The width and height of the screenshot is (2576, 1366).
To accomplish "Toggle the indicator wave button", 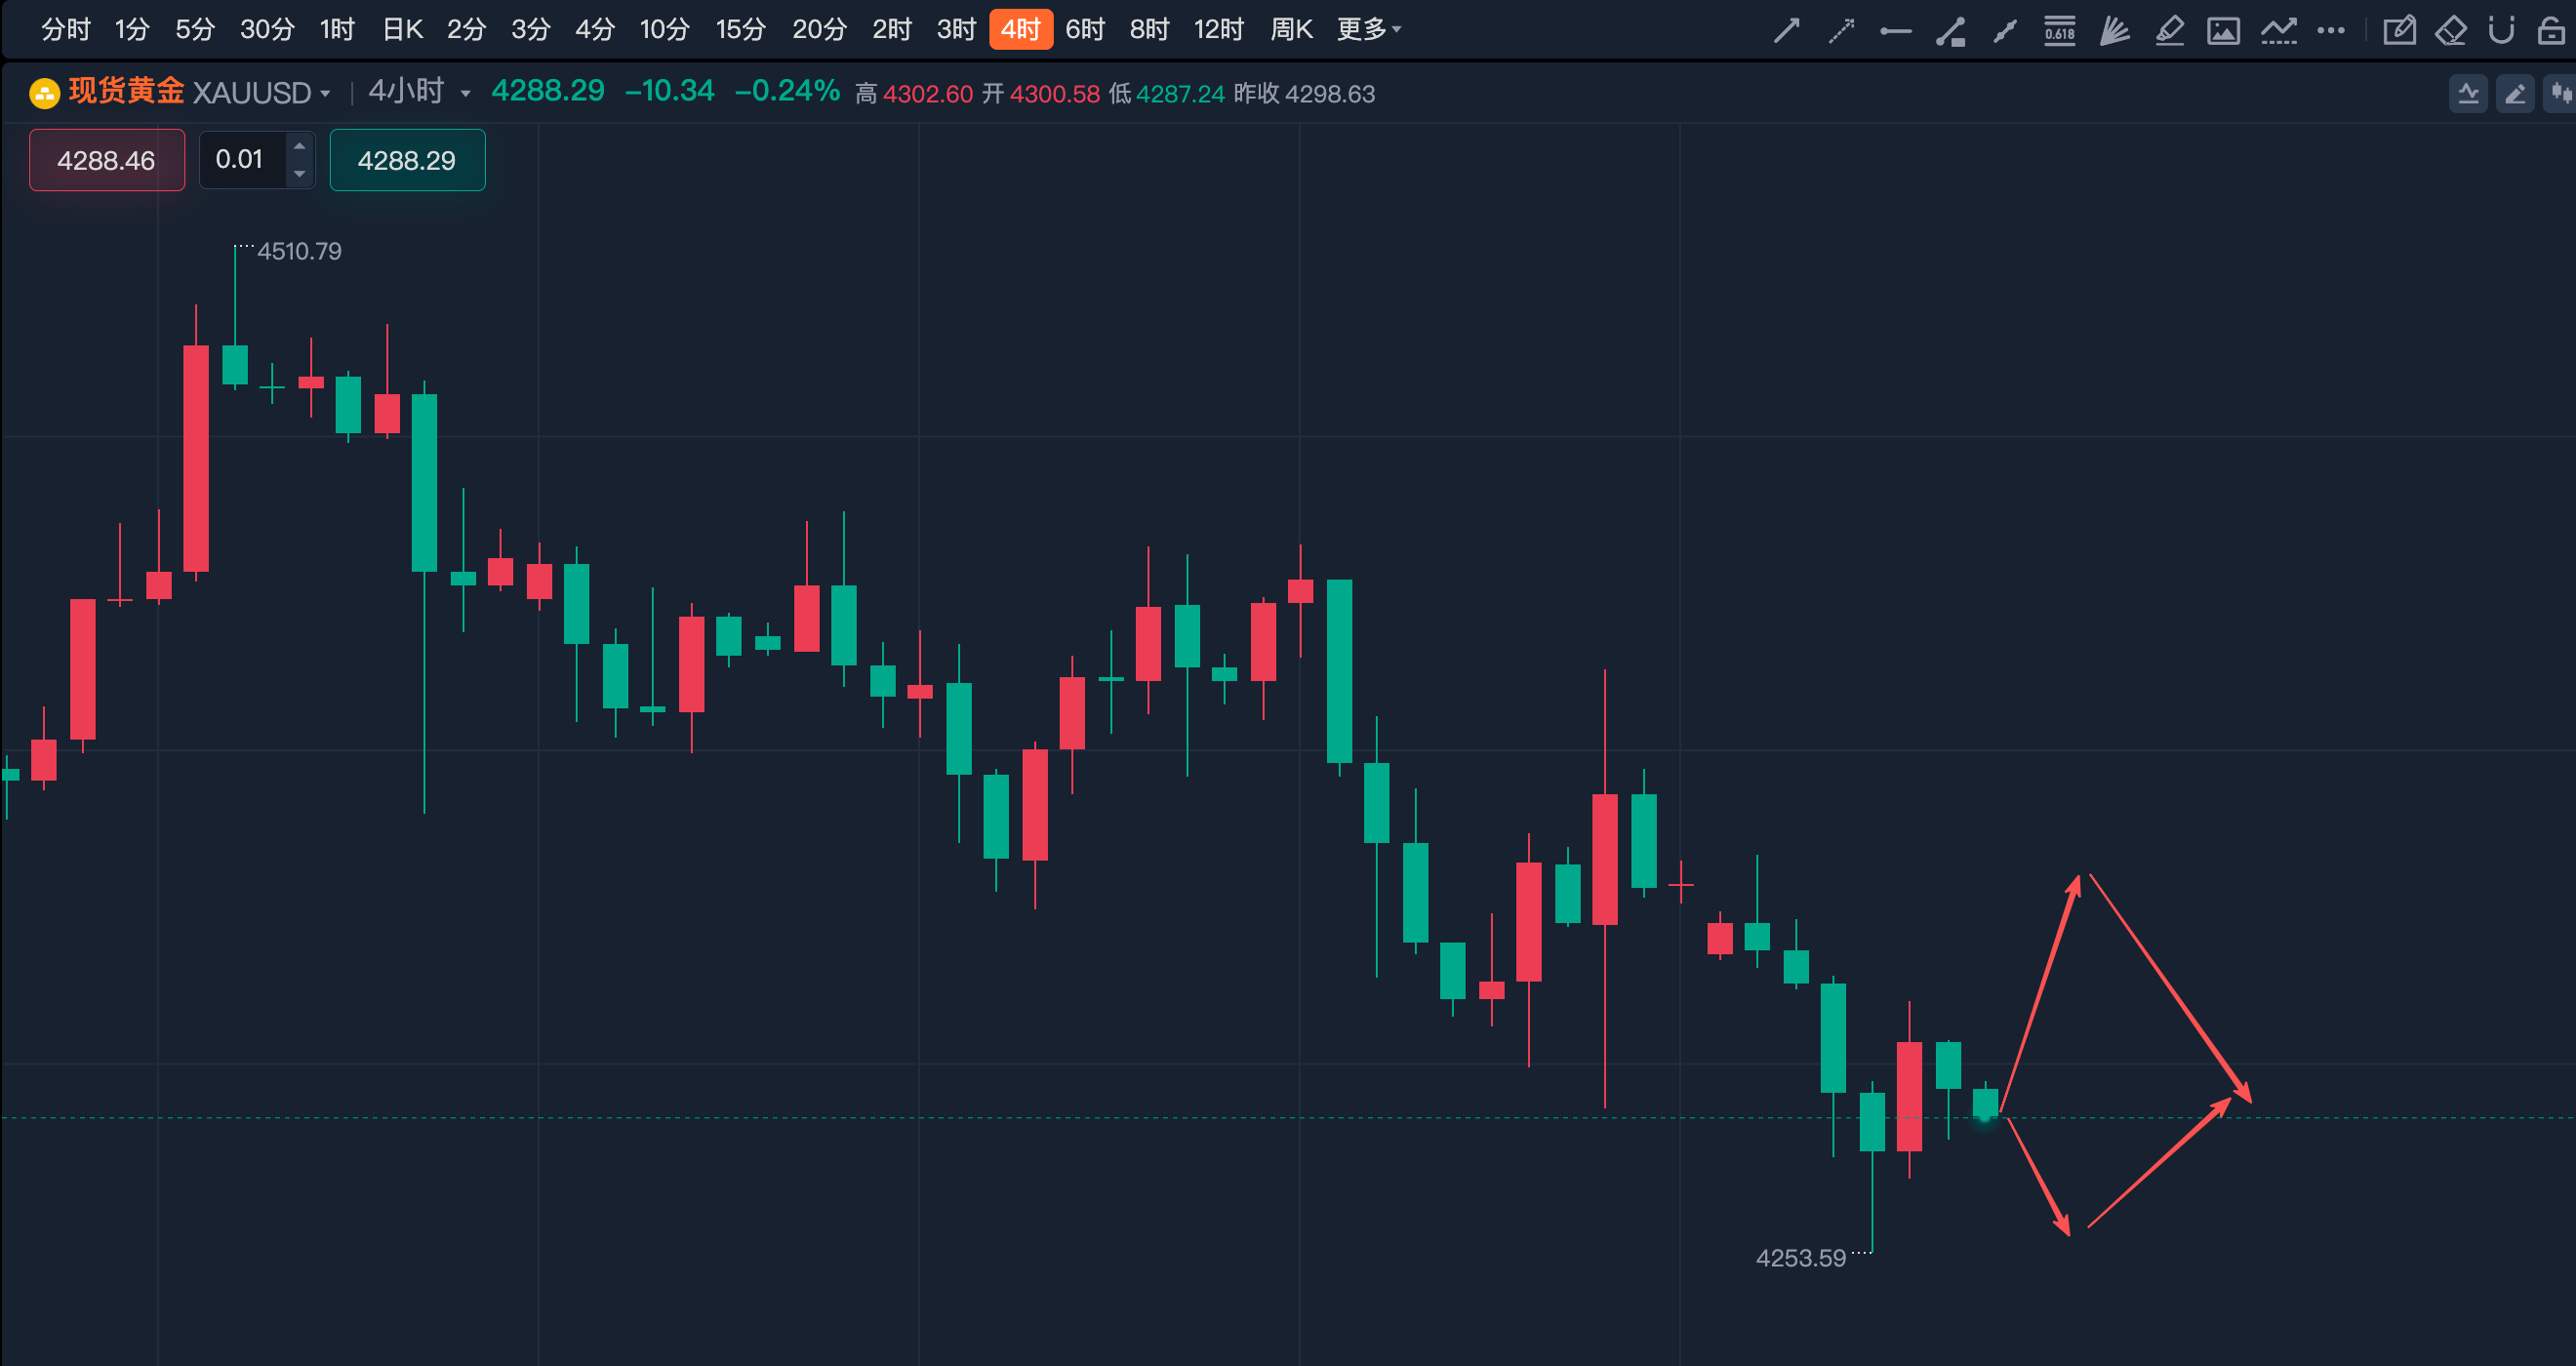I will pos(2468,94).
